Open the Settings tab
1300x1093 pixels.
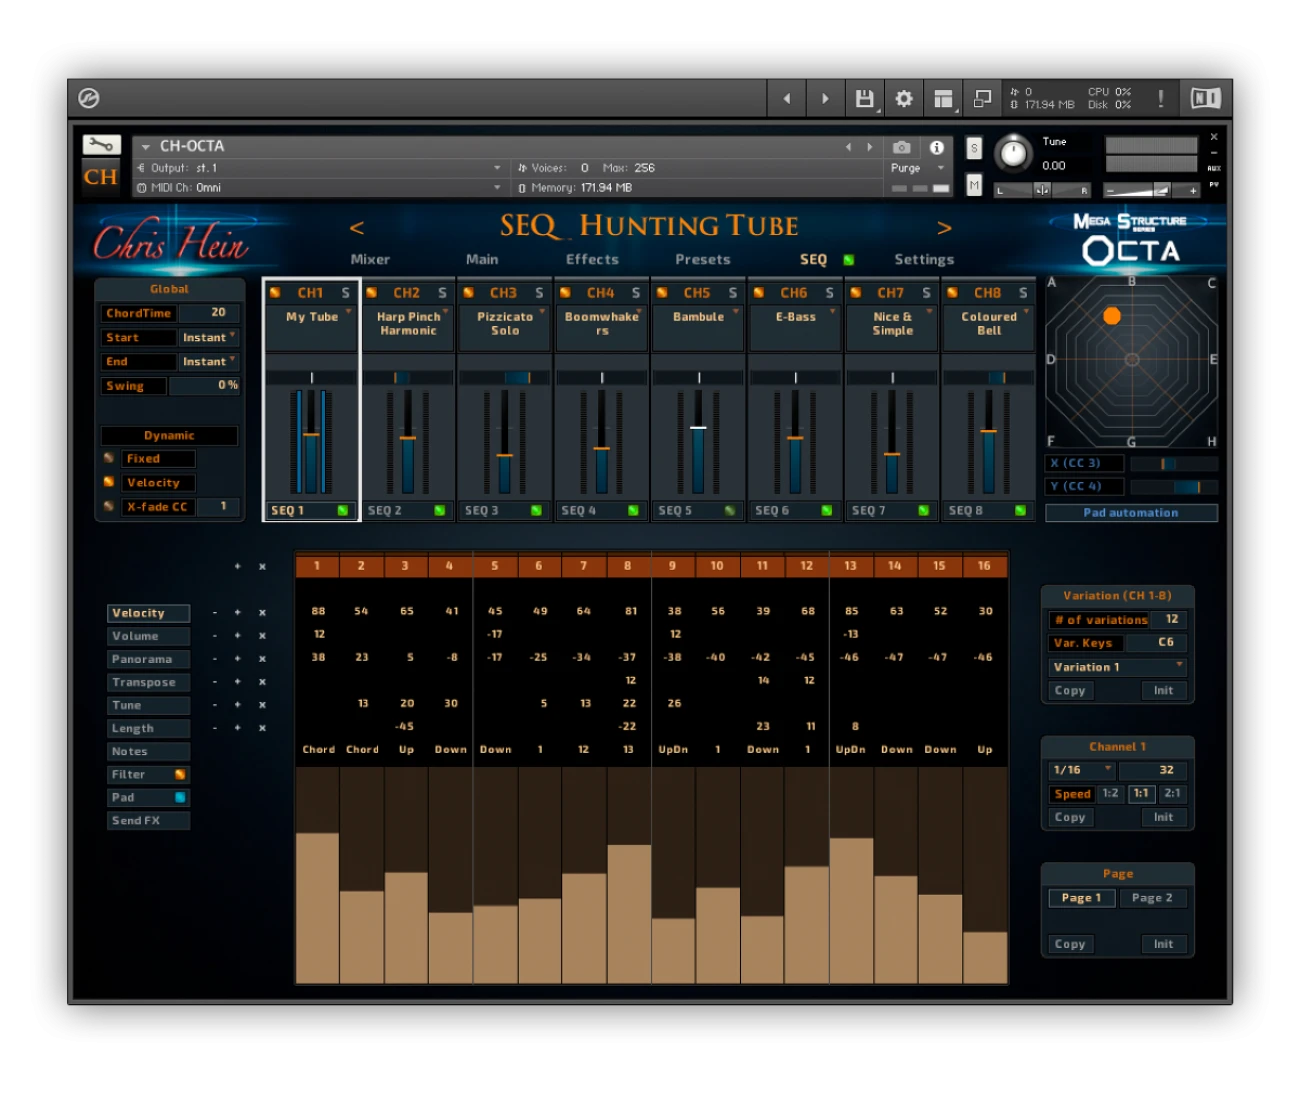[x=924, y=259]
